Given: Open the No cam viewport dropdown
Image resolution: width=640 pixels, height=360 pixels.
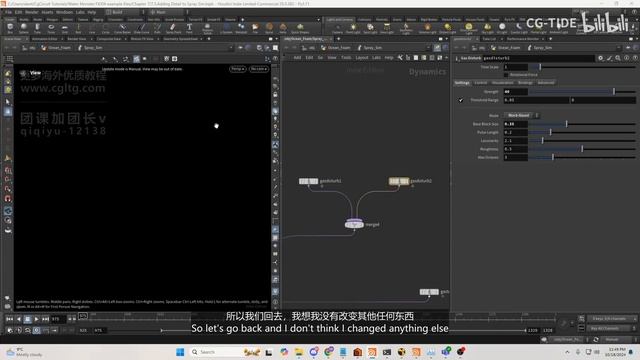Looking at the screenshot, I should (x=259, y=69).
